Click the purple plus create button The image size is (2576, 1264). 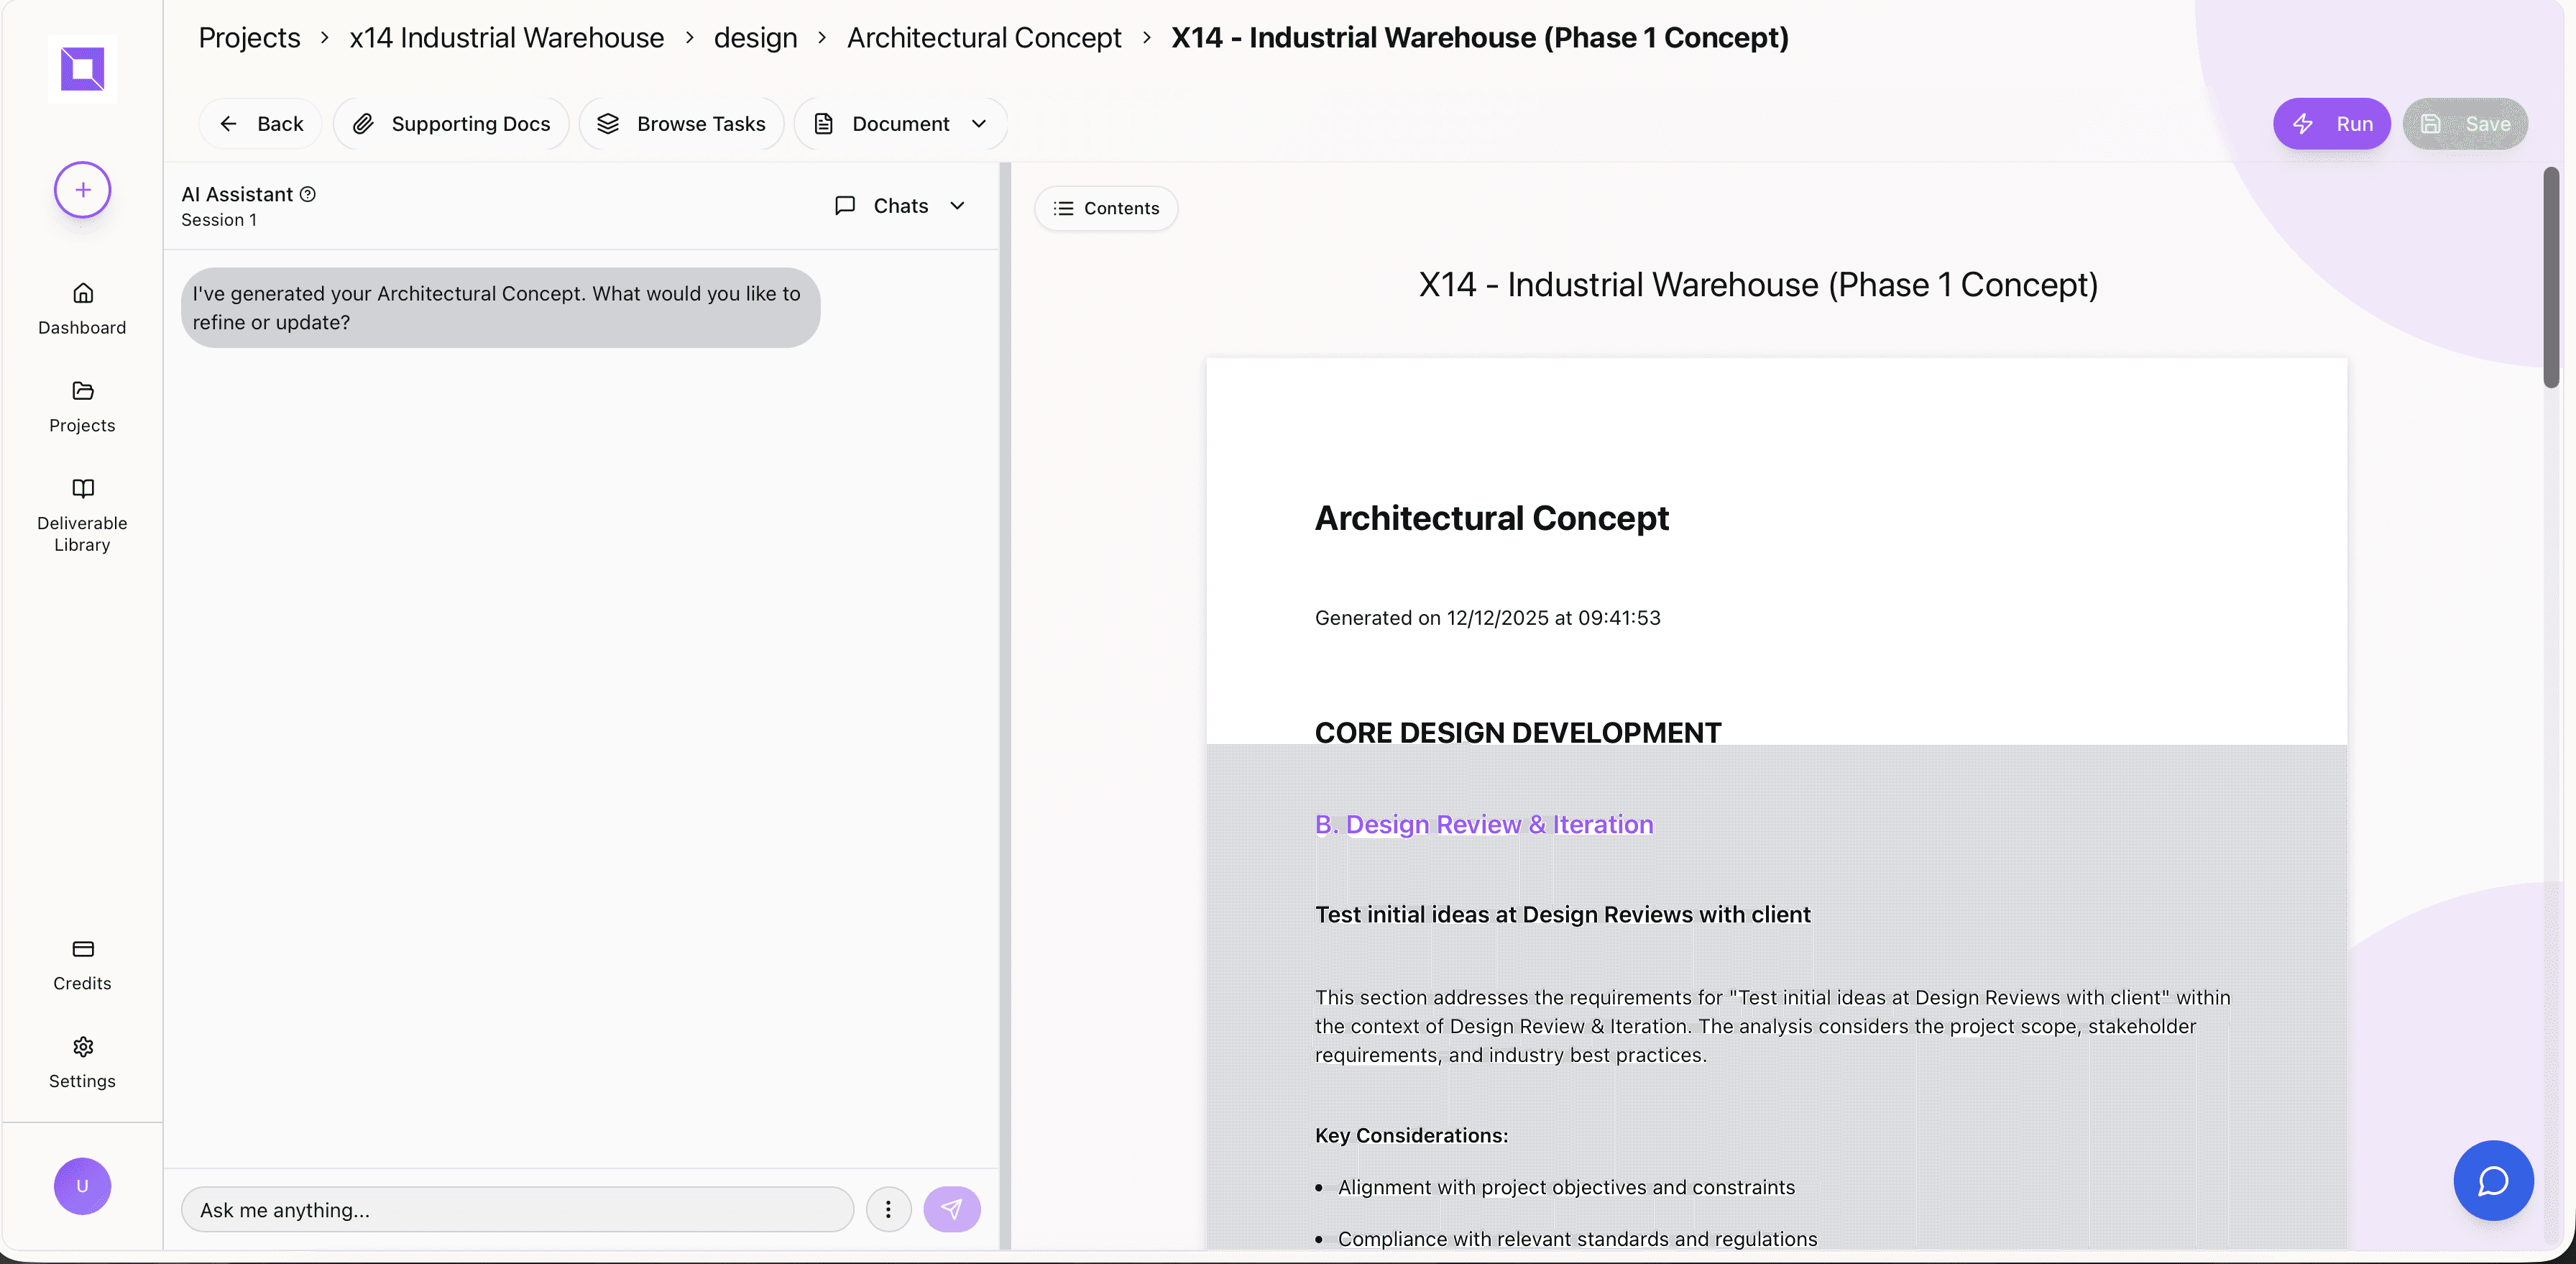point(82,190)
